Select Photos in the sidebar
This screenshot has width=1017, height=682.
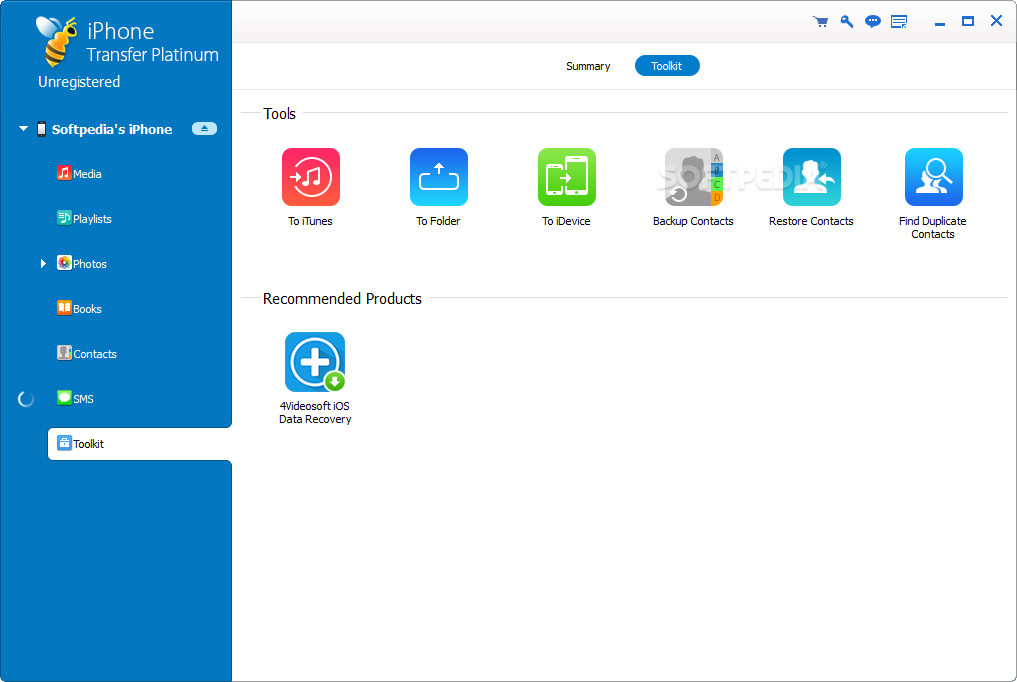[82, 263]
